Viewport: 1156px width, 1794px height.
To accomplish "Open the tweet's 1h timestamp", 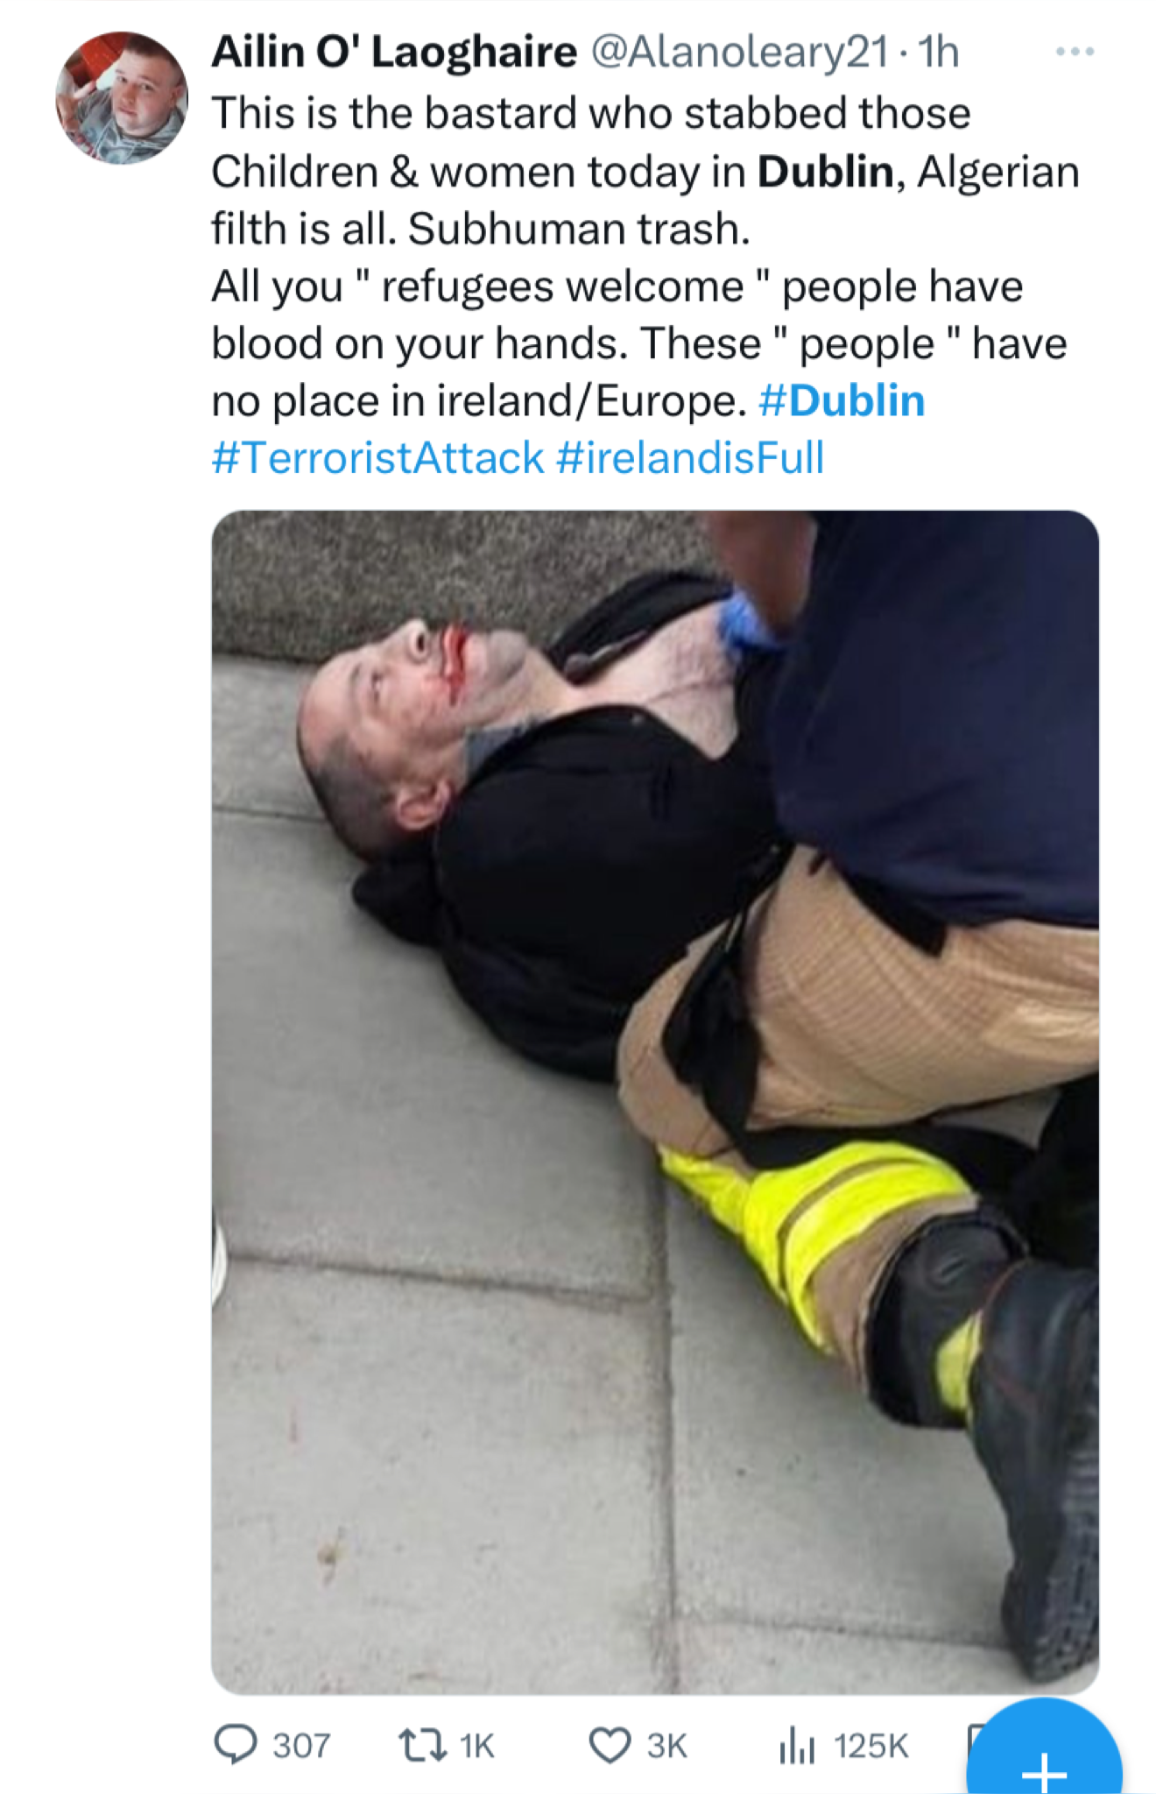I will coord(939,52).
